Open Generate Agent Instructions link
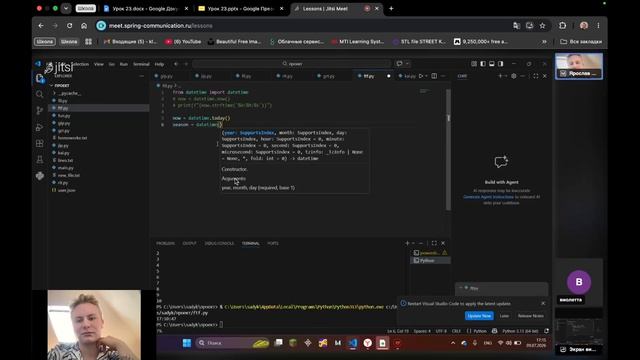 pyautogui.click(x=488, y=197)
